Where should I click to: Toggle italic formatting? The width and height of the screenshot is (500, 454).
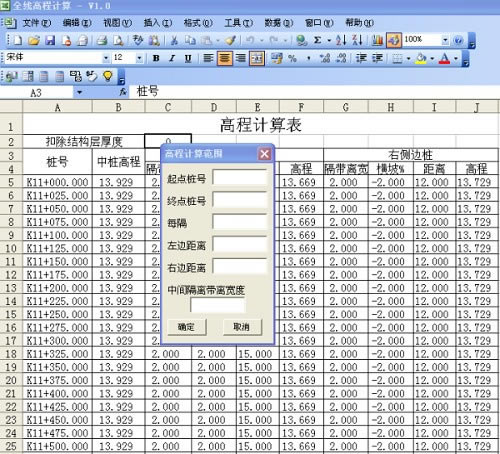(x=172, y=58)
